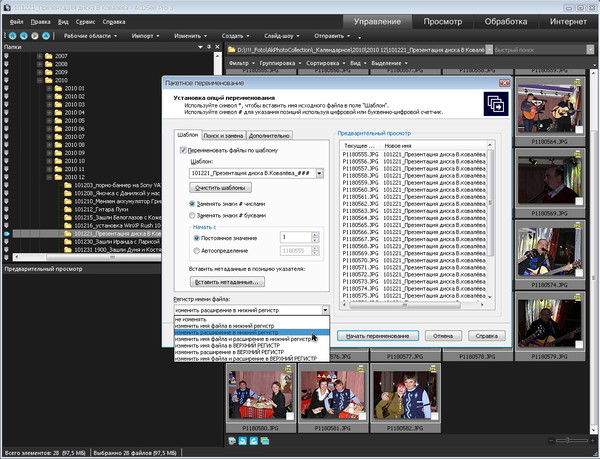Click the Шаблон template text field
Image resolution: width=600 pixels, height=459 pixels.
253,173
